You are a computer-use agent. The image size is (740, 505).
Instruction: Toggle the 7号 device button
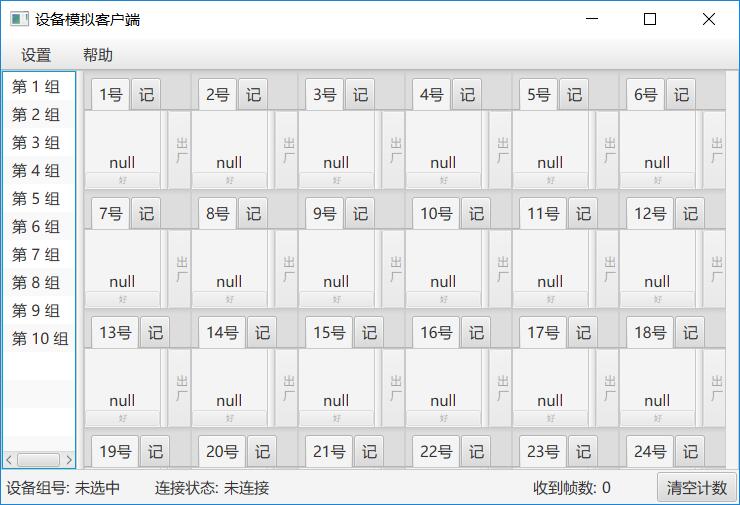tap(110, 213)
